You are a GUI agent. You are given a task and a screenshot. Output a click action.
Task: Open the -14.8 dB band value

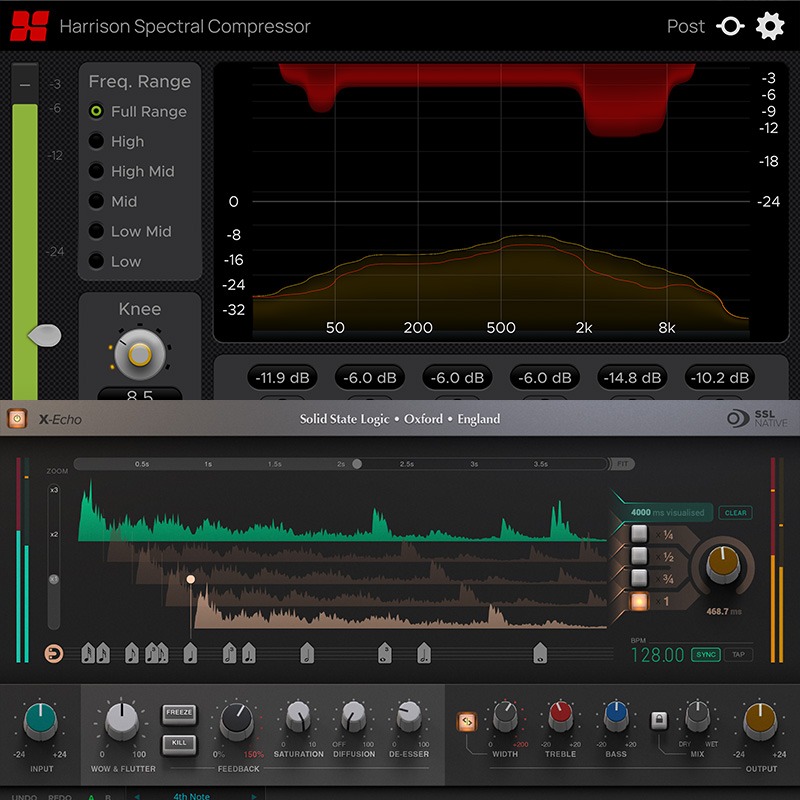coord(632,378)
